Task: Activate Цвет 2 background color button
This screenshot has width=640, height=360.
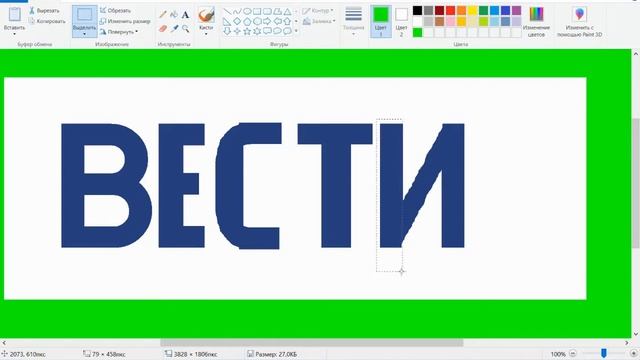Action: coord(401,22)
